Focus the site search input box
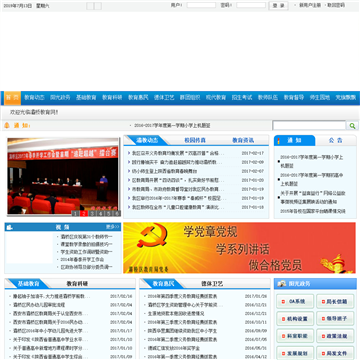 point(309,126)
